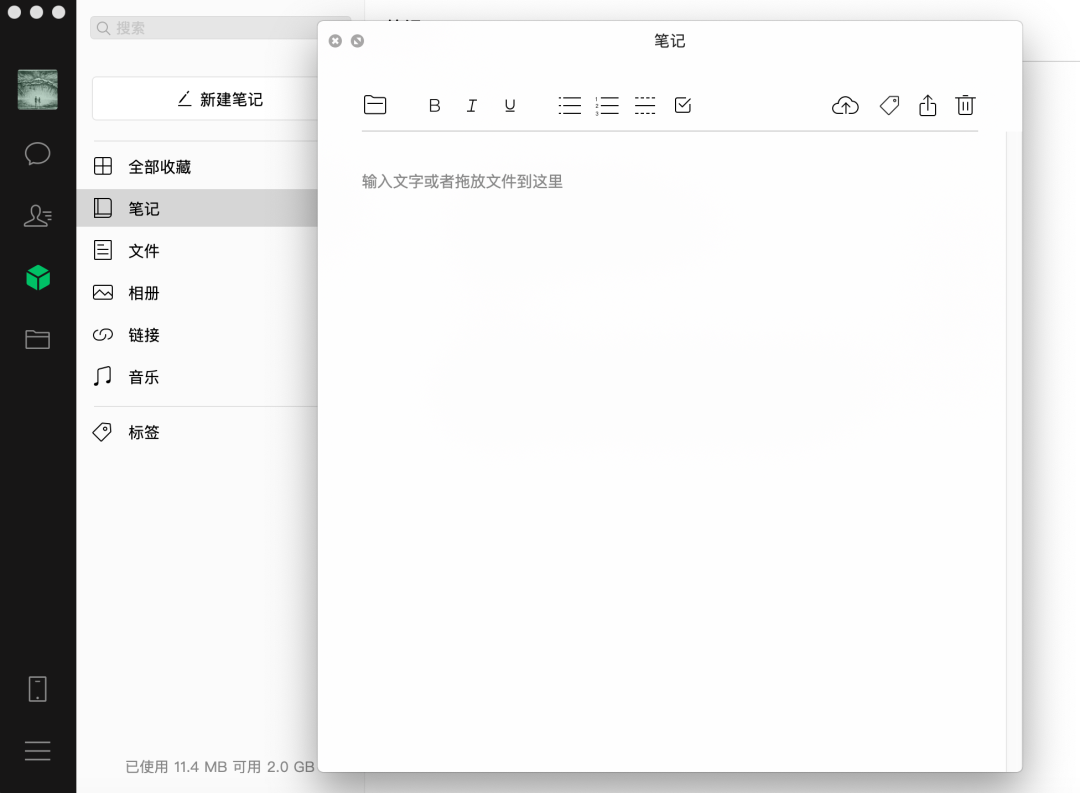The height and width of the screenshot is (793, 1080).
Task: Select 笔记 in the favorites list
Action: point(197,208)
